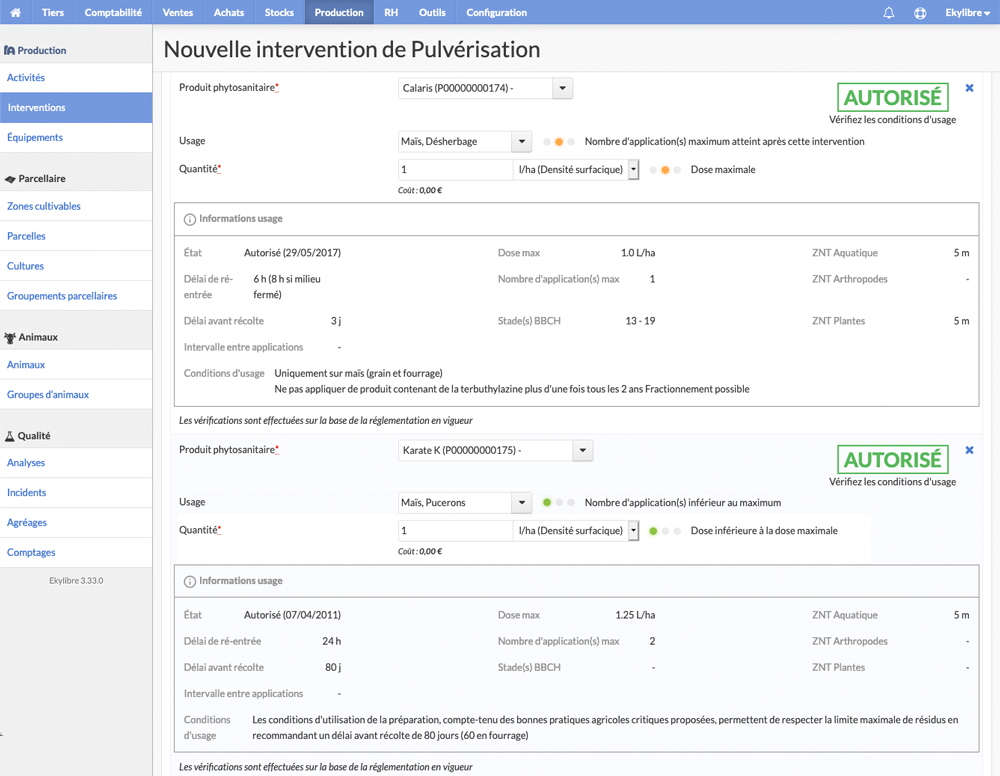Viewport: 1000px width, 776px height.
Task: Select Interventions in sidebar
Action: pyautogui.click(x=76, y=107)
